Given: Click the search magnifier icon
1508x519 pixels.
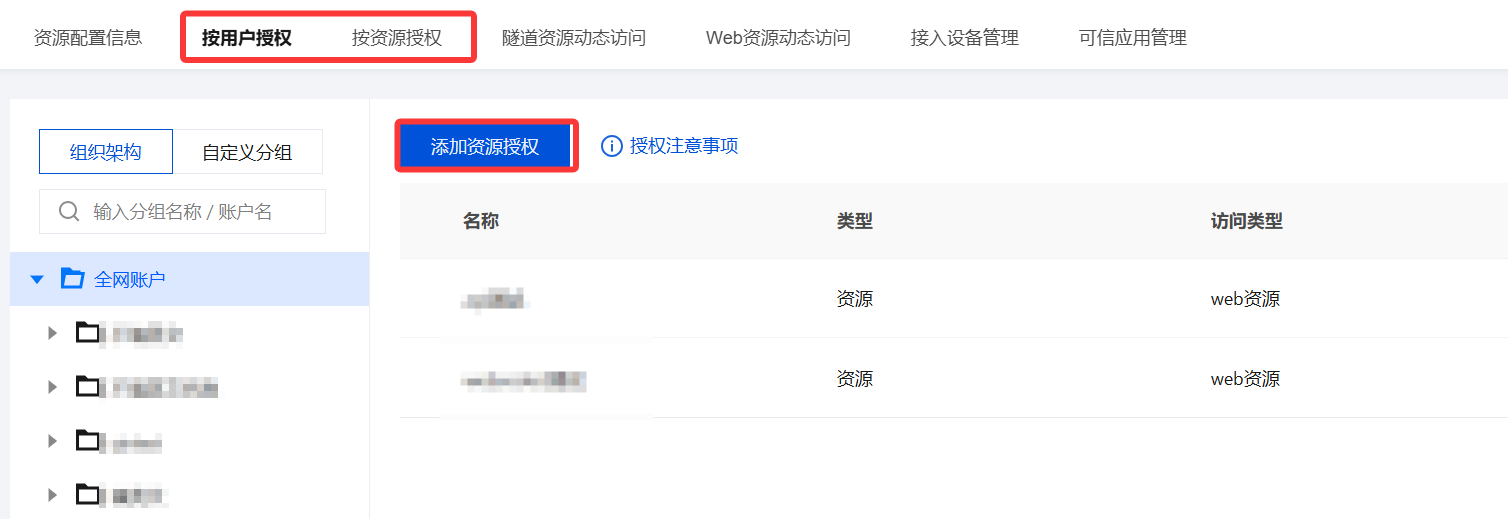Looking at the screenshot, I should (x=69, y=212).
